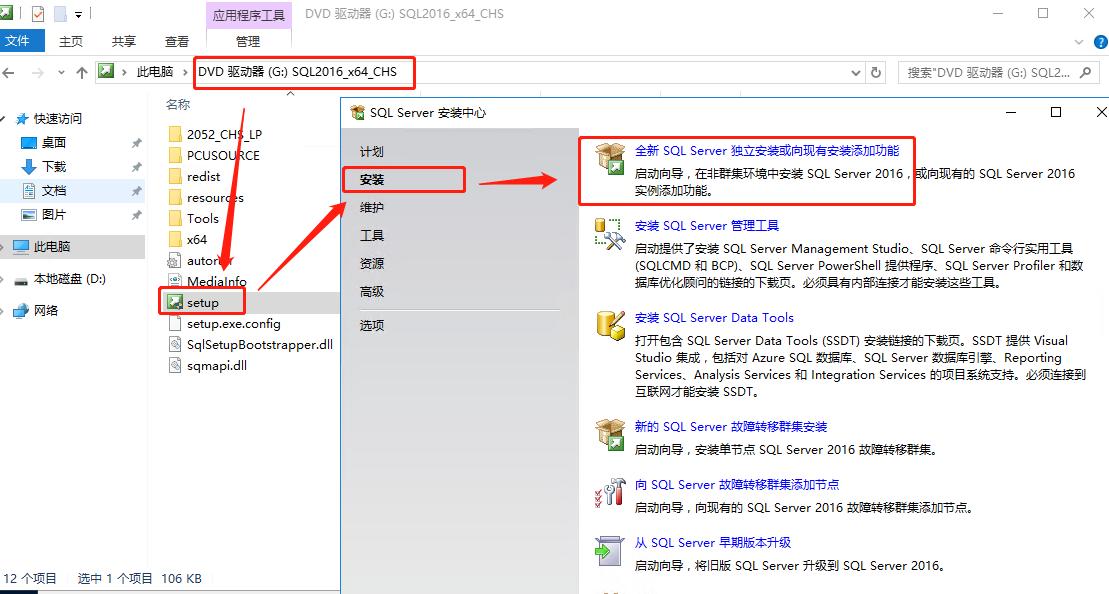Expand the address bar history dropdown

pyautogui.click(x=855, y=72)
